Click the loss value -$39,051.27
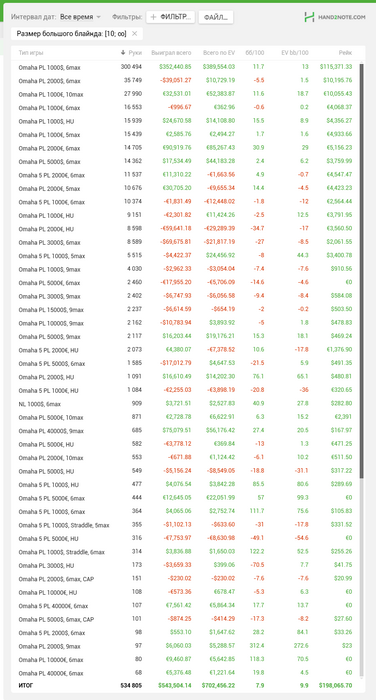376x700 pixels. [175, 81]
